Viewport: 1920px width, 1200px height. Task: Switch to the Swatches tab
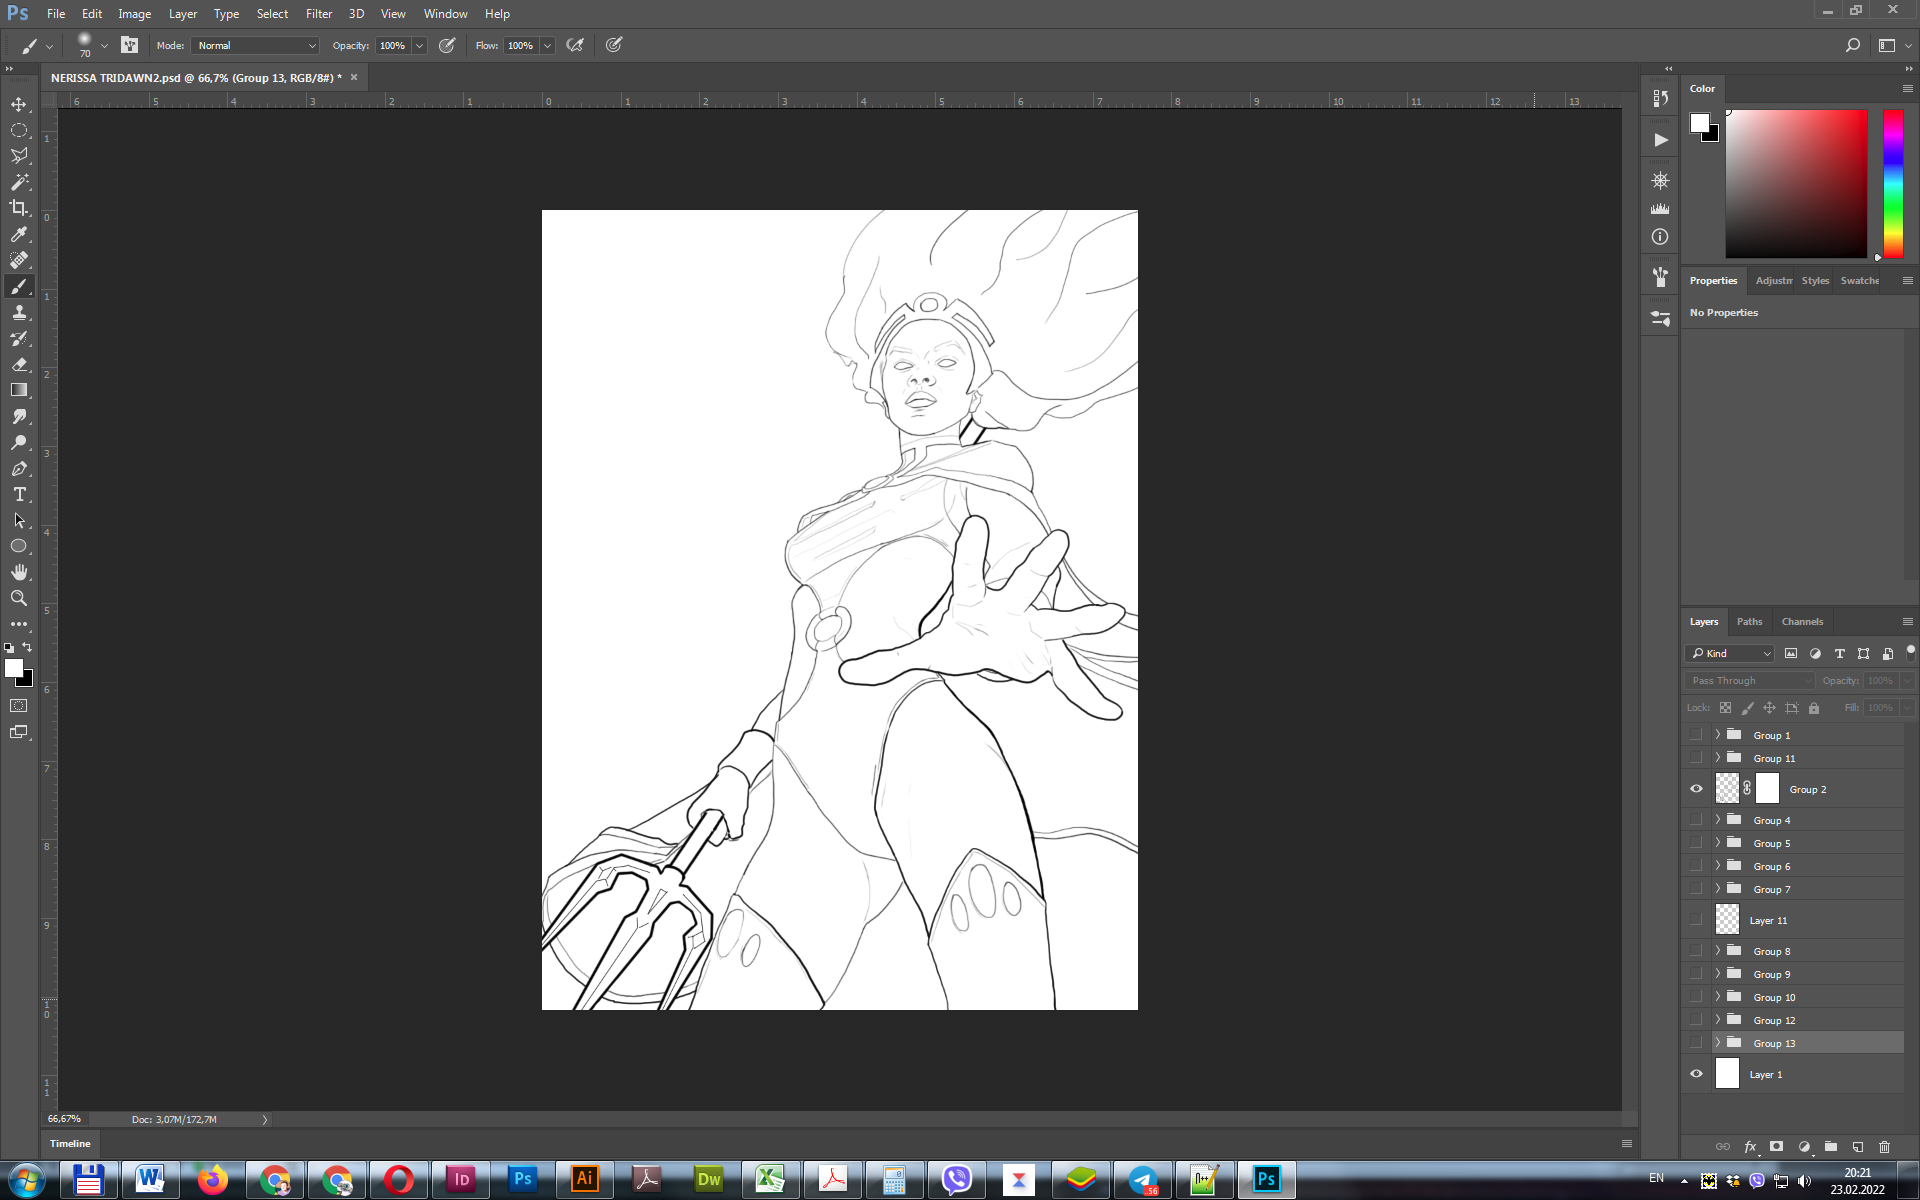point(1860,281)
